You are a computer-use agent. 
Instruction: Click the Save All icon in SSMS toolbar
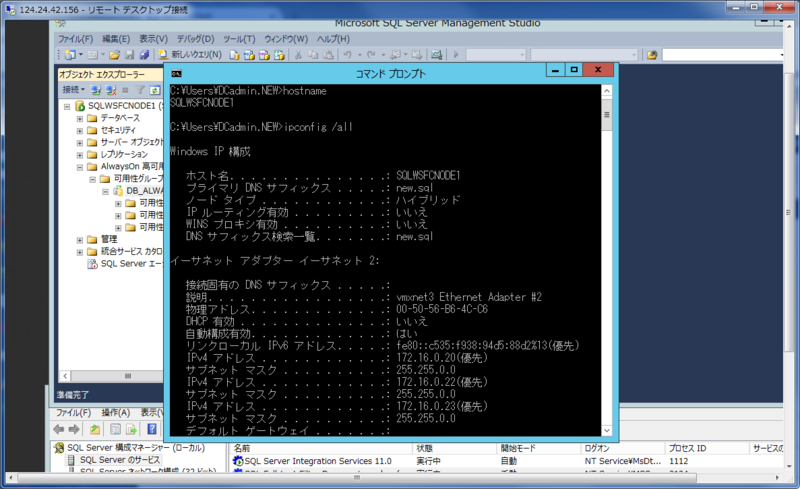click(x=144, y=54)
